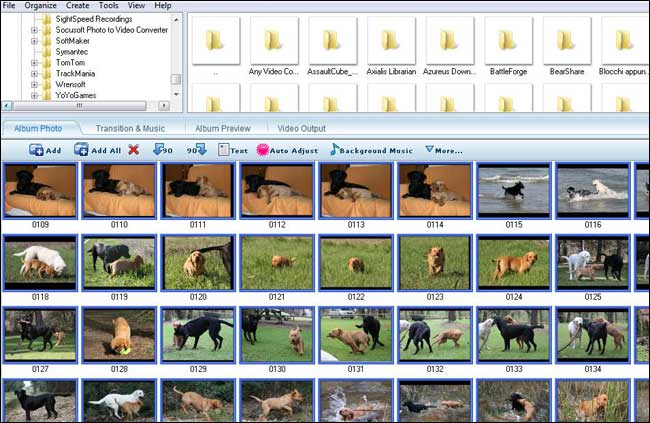Open the AssaultCube_ folder
Viewport: 650px width, 423px height.
[332, 41]
